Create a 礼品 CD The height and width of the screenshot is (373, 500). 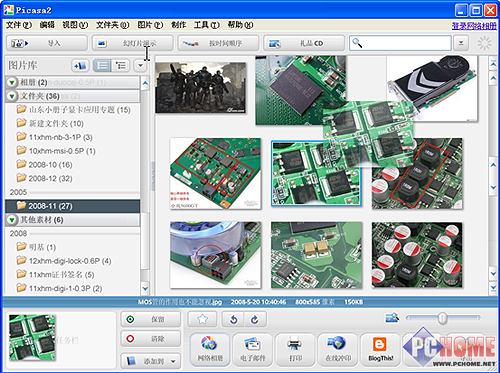[304, 43]
